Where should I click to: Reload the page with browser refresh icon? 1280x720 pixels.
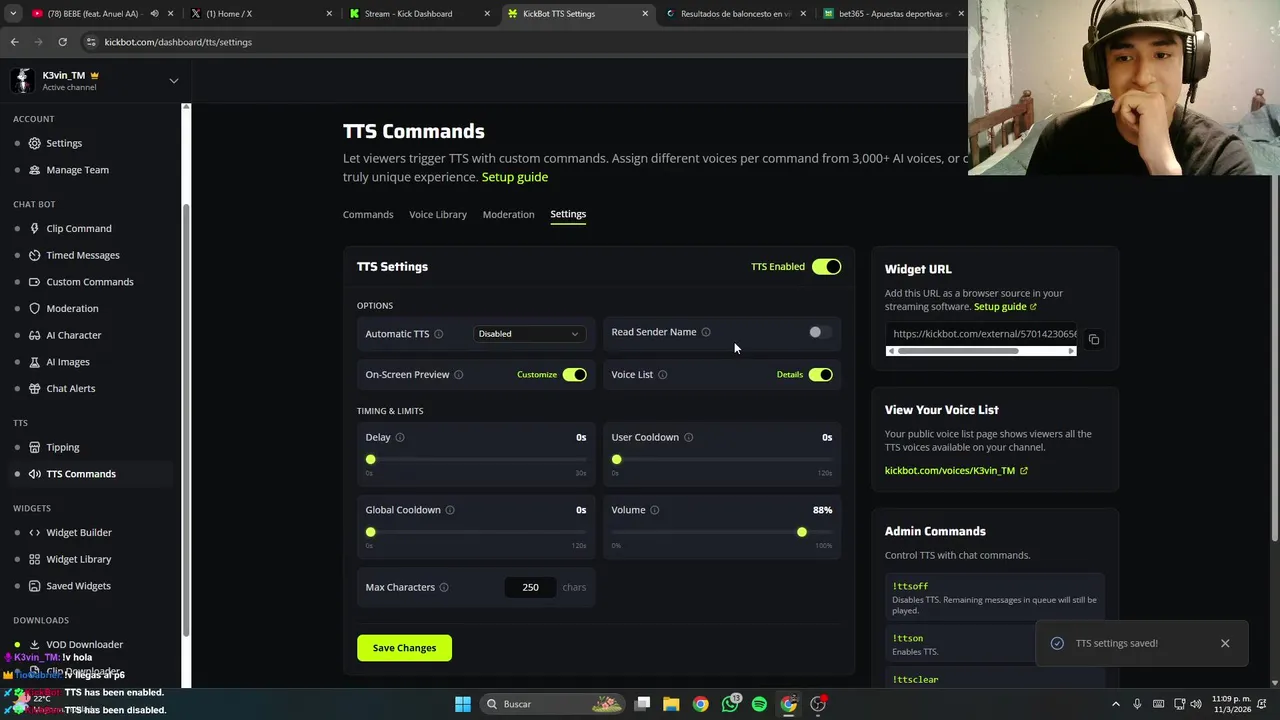(x=62, y=42)
